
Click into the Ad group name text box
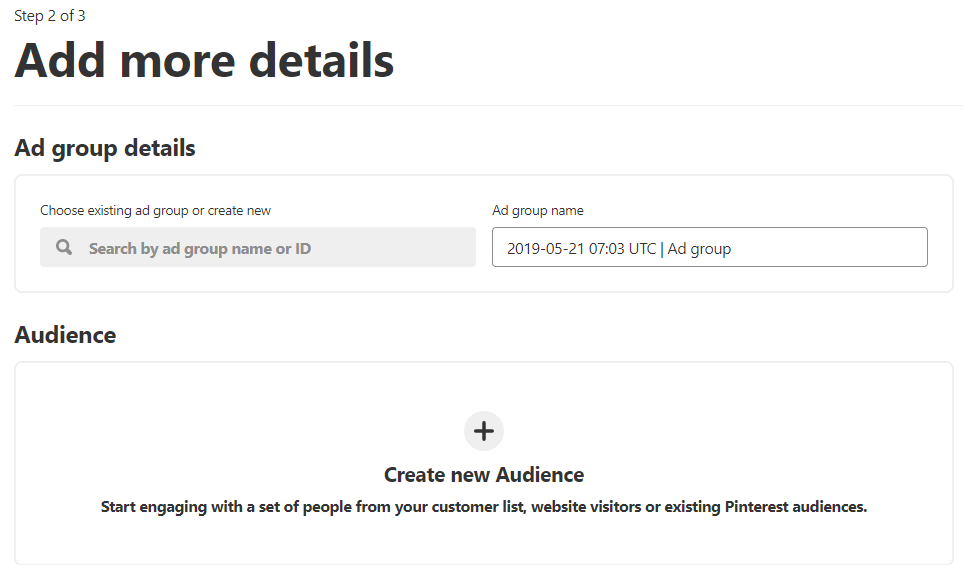tap(709, 247)
